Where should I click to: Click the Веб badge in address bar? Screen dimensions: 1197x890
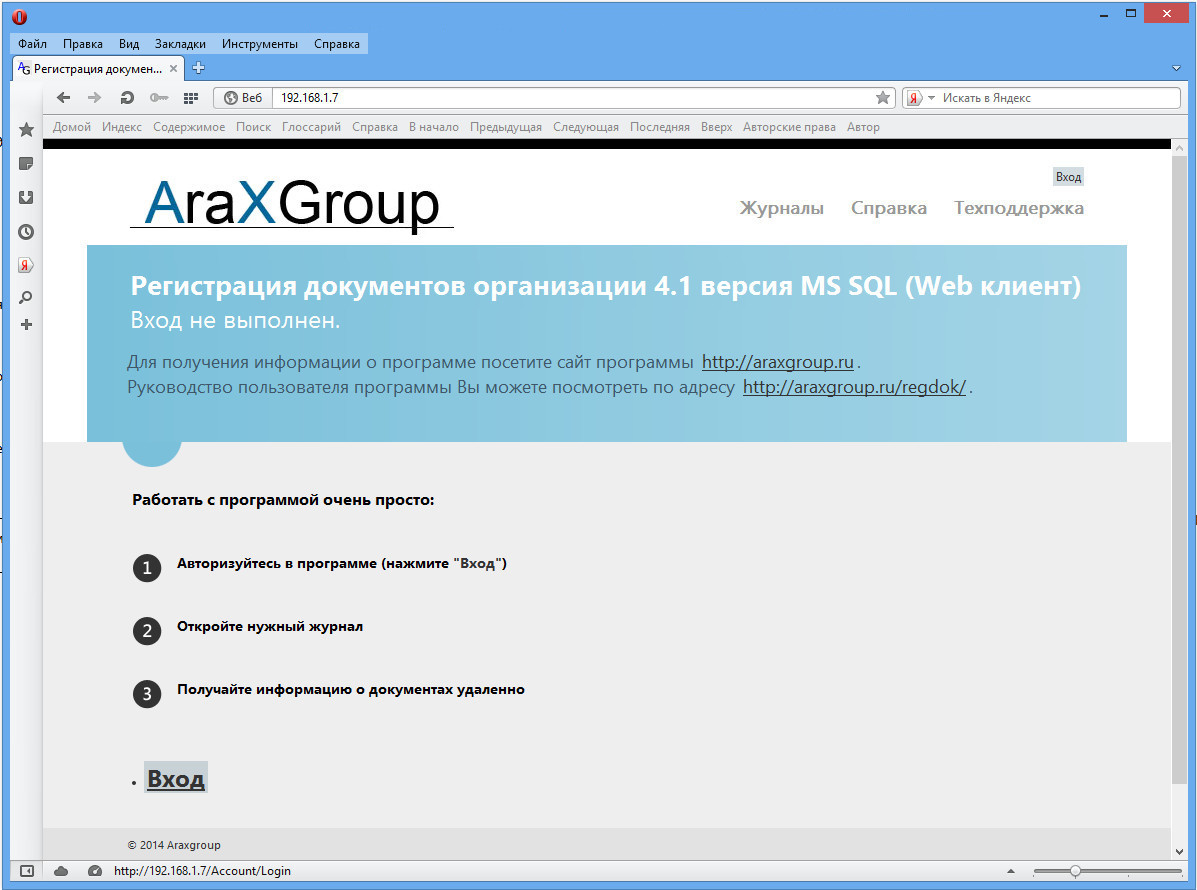[x=244, y=98]
